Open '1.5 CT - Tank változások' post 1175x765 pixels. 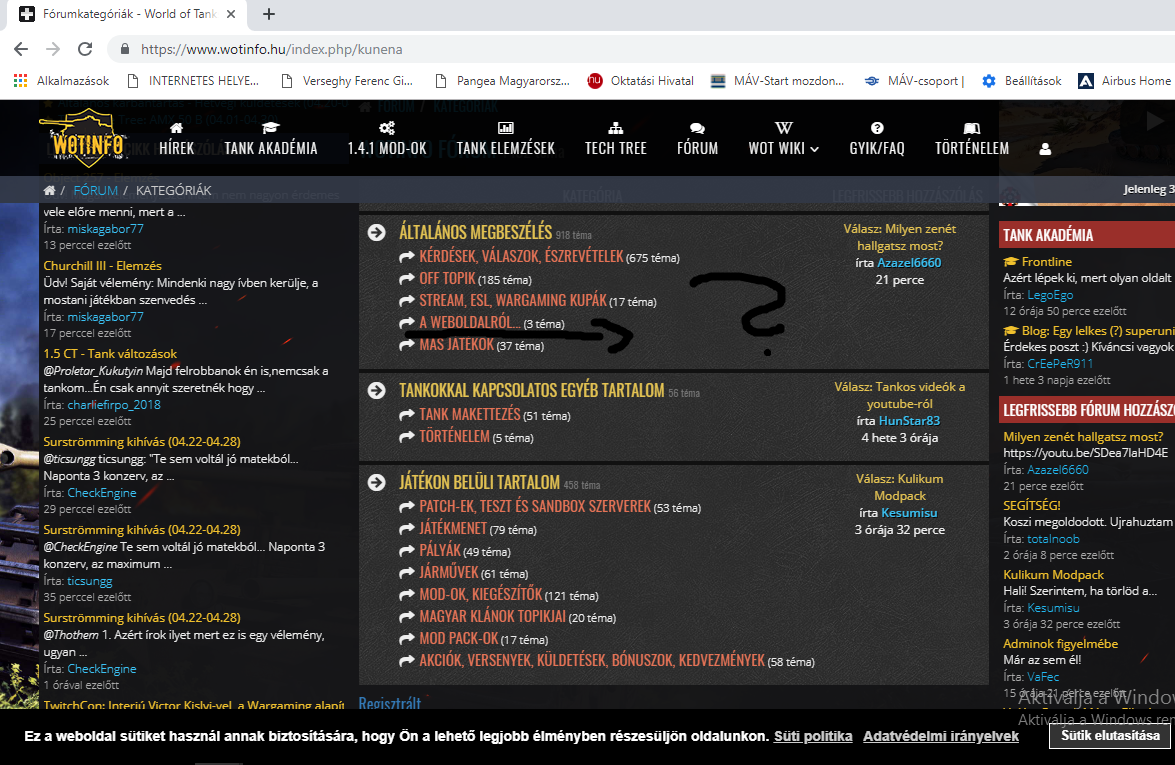click(x=110, y=354)
